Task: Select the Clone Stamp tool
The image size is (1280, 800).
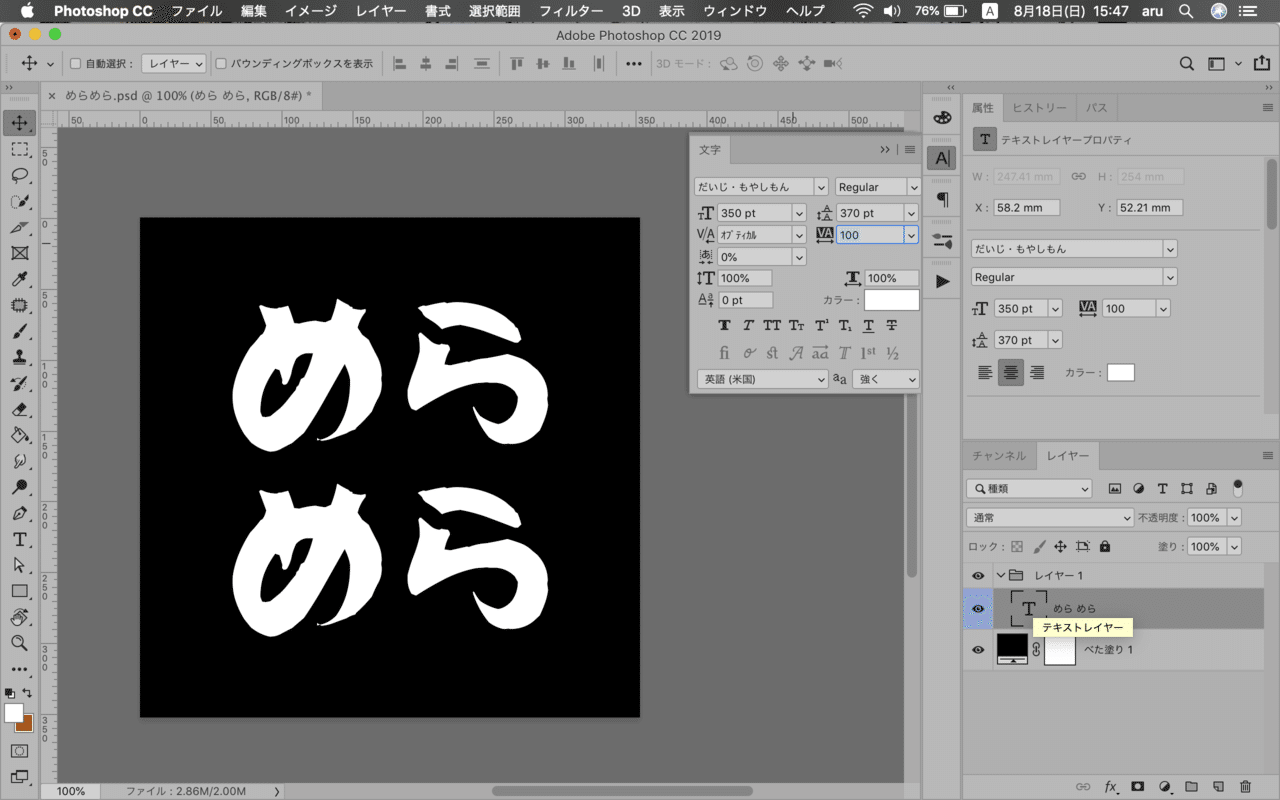Action: click(19, 357)
